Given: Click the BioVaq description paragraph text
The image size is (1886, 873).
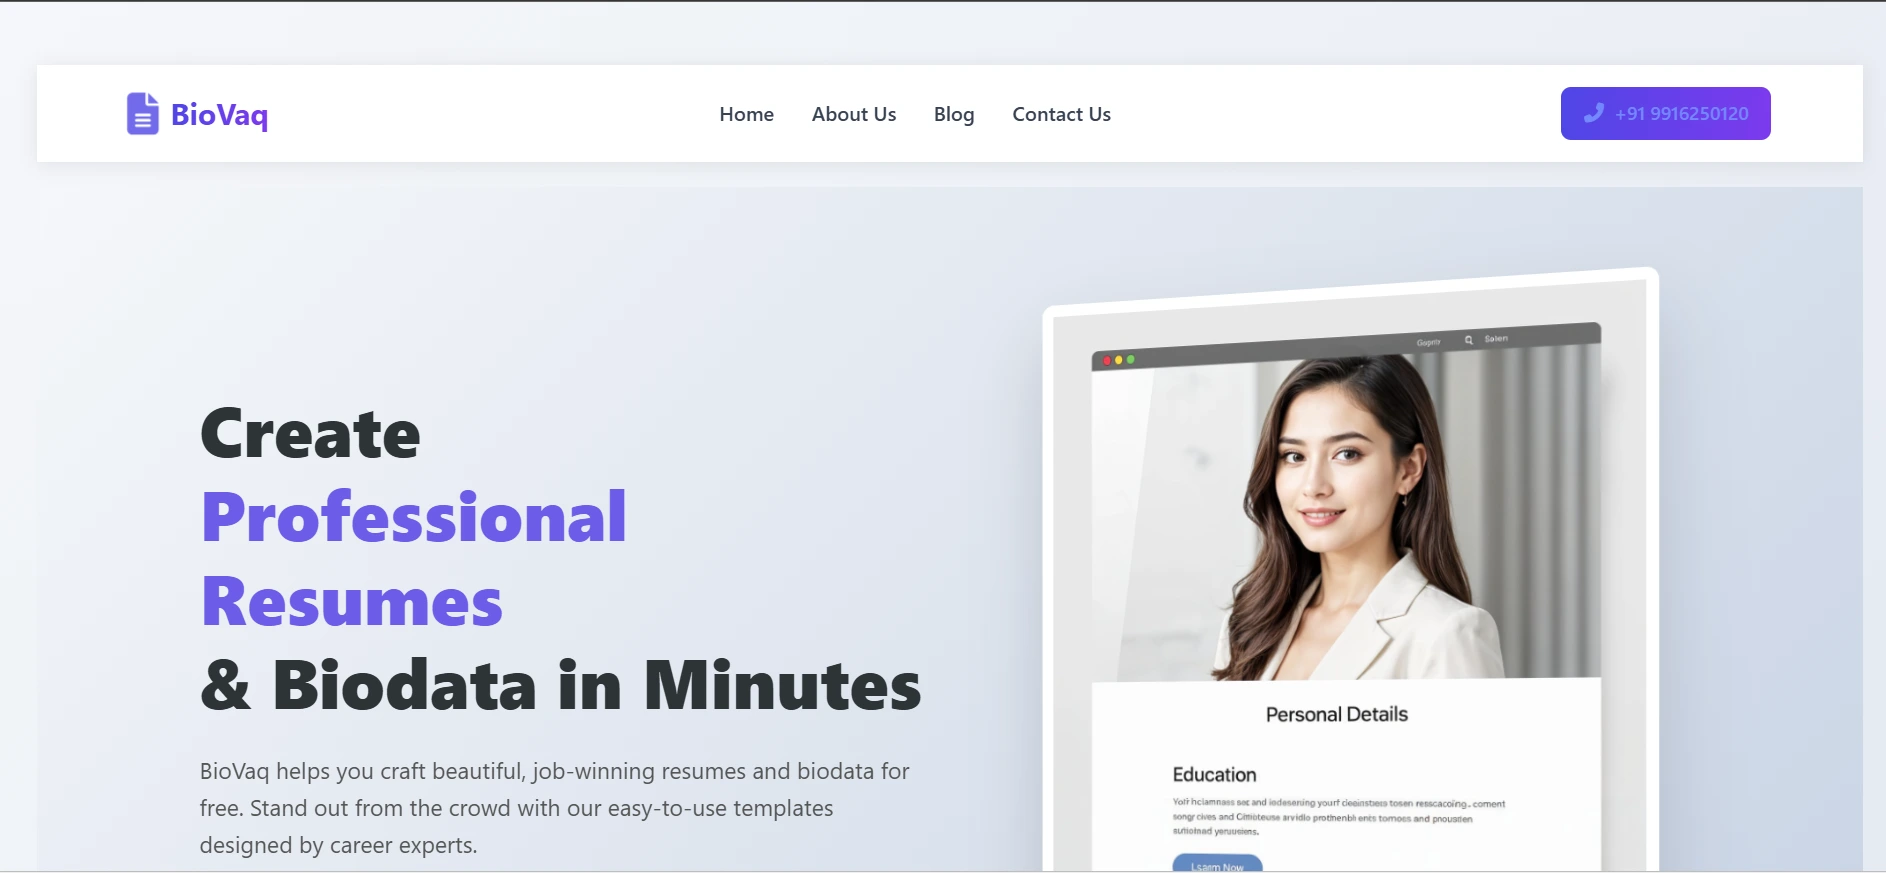Looking at the screenshot, I should 554,808.
